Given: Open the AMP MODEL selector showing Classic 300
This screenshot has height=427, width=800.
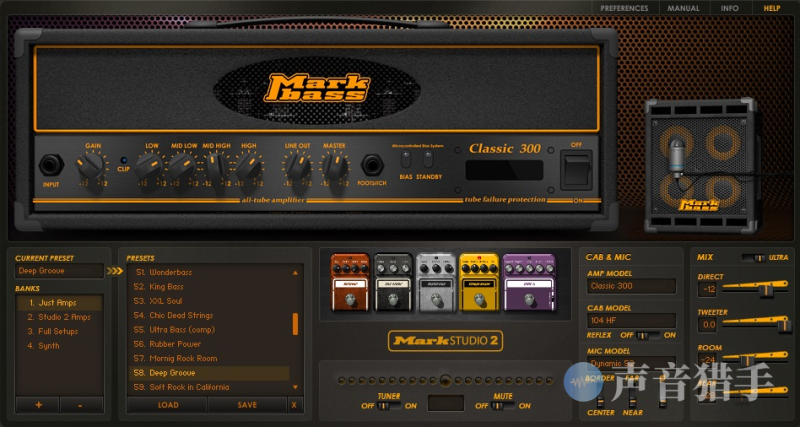Looking at the screenshot, I should point(631,286).
